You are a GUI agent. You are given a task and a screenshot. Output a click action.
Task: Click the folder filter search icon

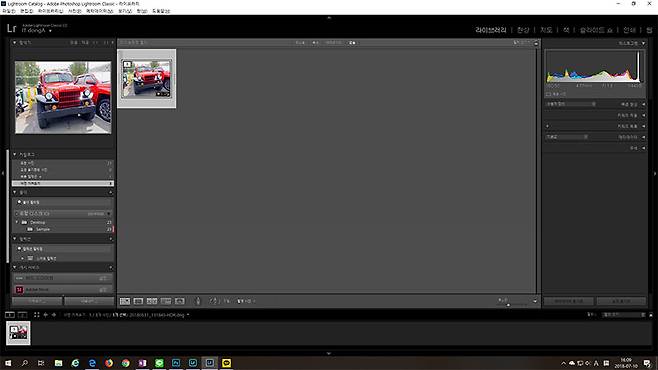[x=19, y=202]
